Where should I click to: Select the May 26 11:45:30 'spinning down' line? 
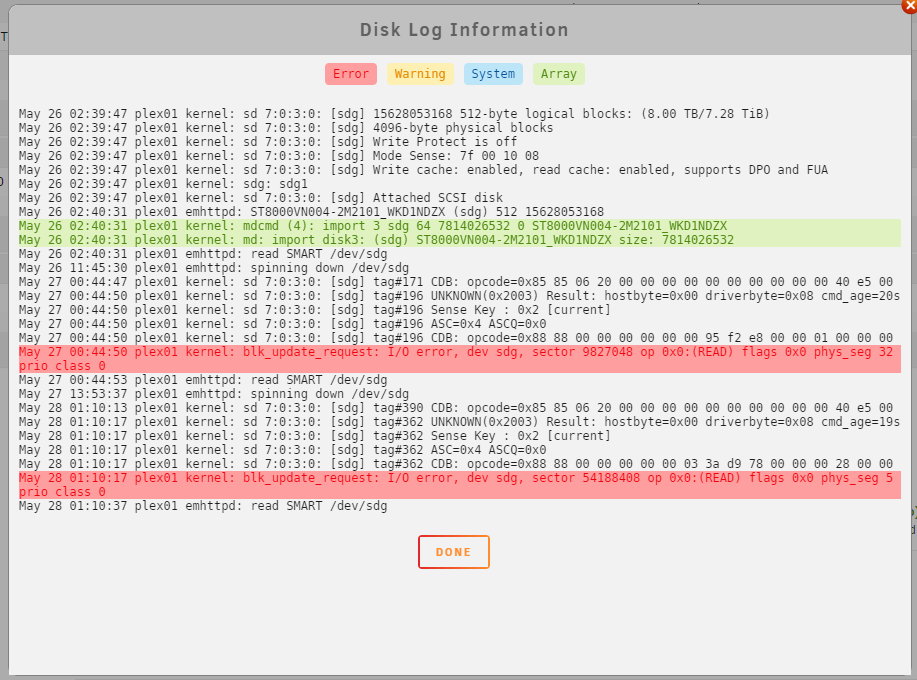(x=213, y=268)
